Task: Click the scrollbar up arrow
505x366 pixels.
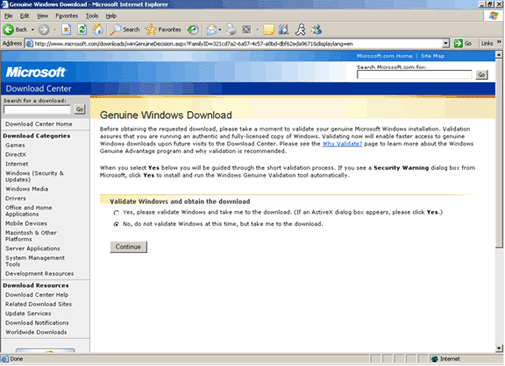Action: pyautogui.click(x=499, y=55)
